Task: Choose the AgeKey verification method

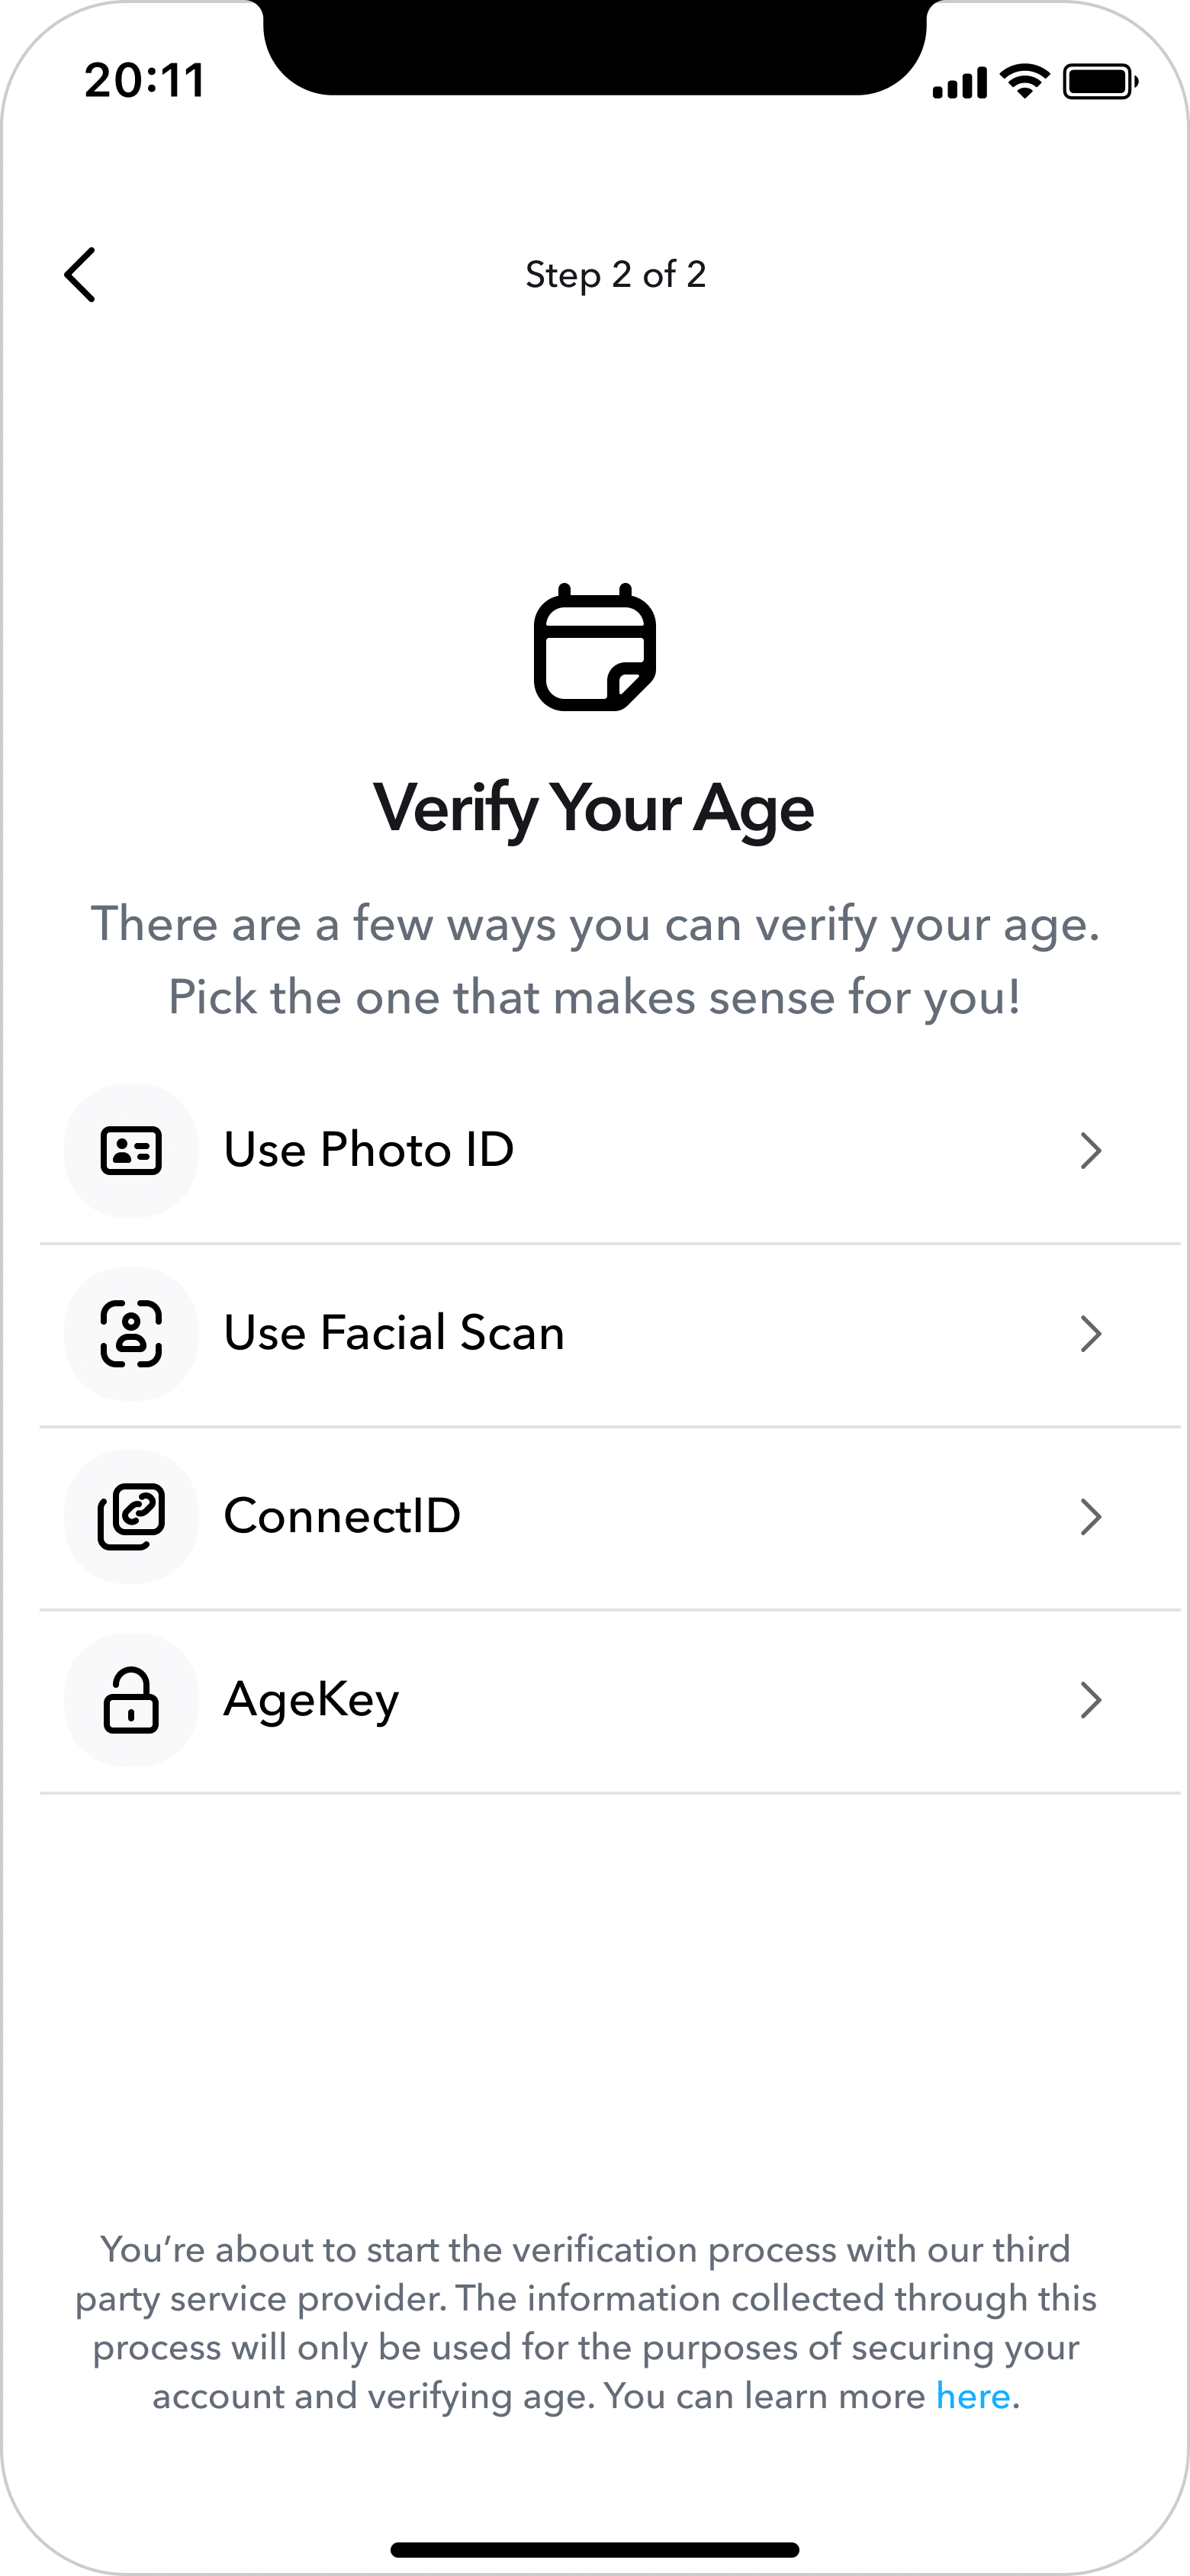Action: tap(311, 1699)
